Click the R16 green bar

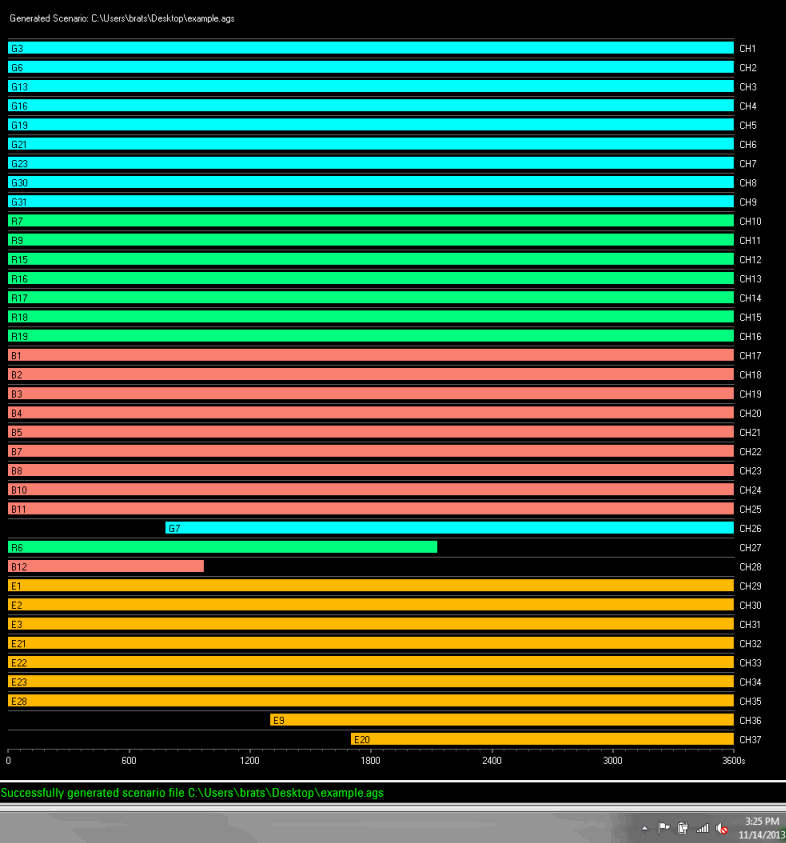click(x=371, y=278)
